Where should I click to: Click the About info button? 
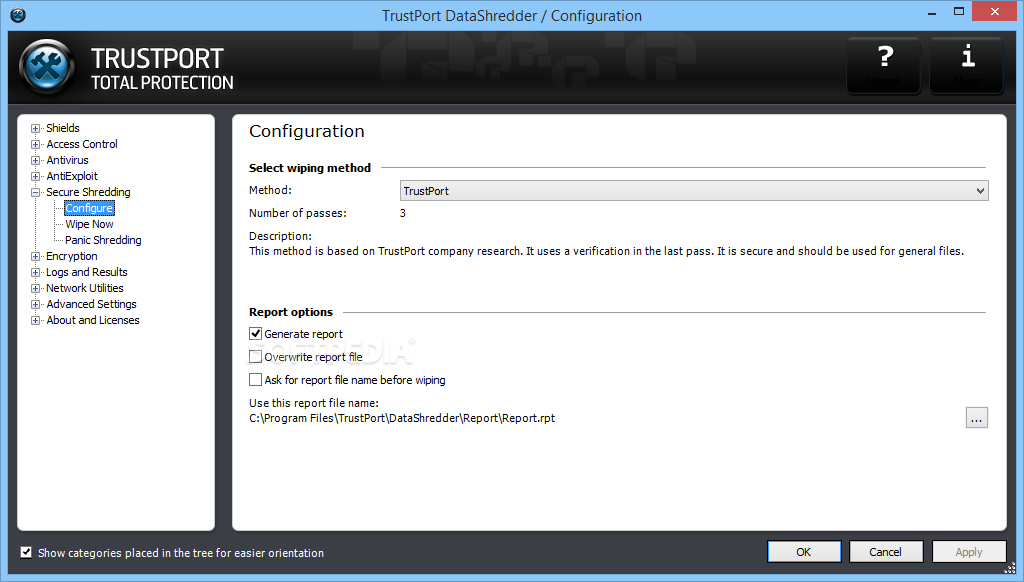tap(967, 65)
